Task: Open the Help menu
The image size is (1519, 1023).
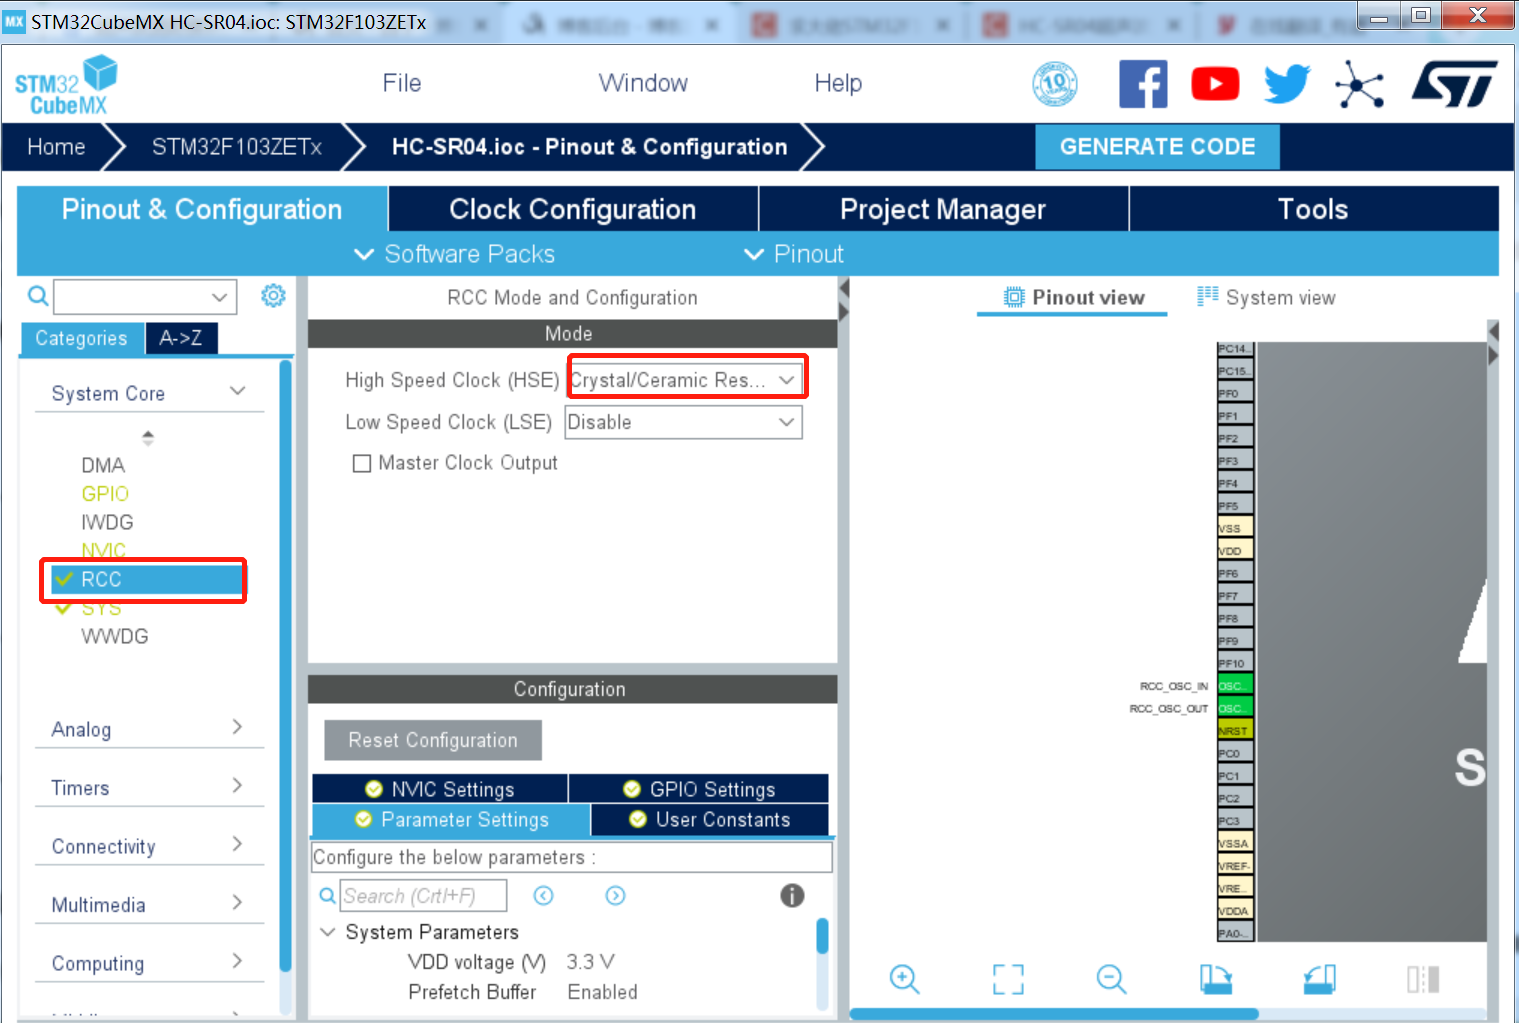Action: (838, 83)
